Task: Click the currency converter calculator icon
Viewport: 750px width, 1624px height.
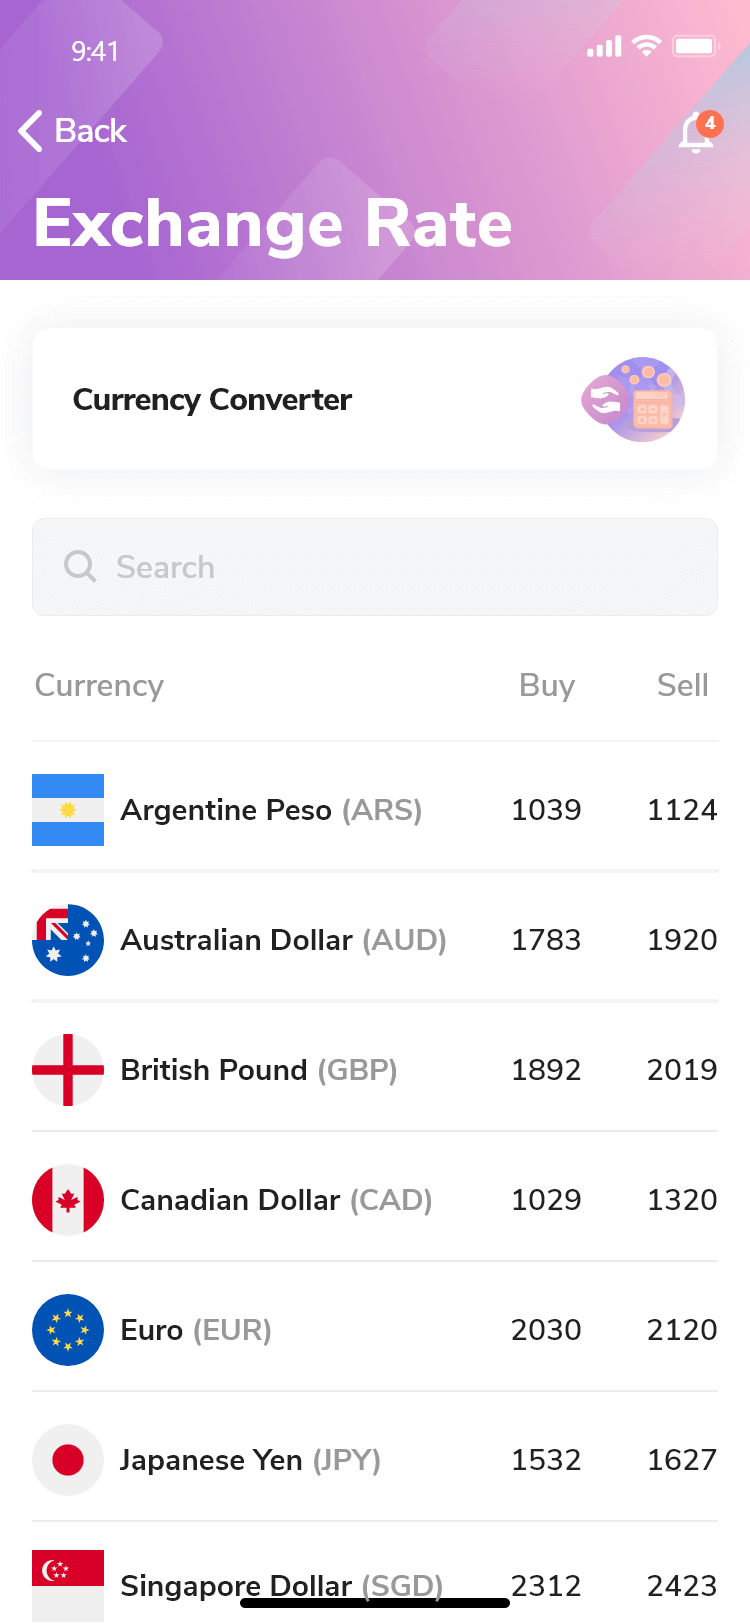Action: 634,400
